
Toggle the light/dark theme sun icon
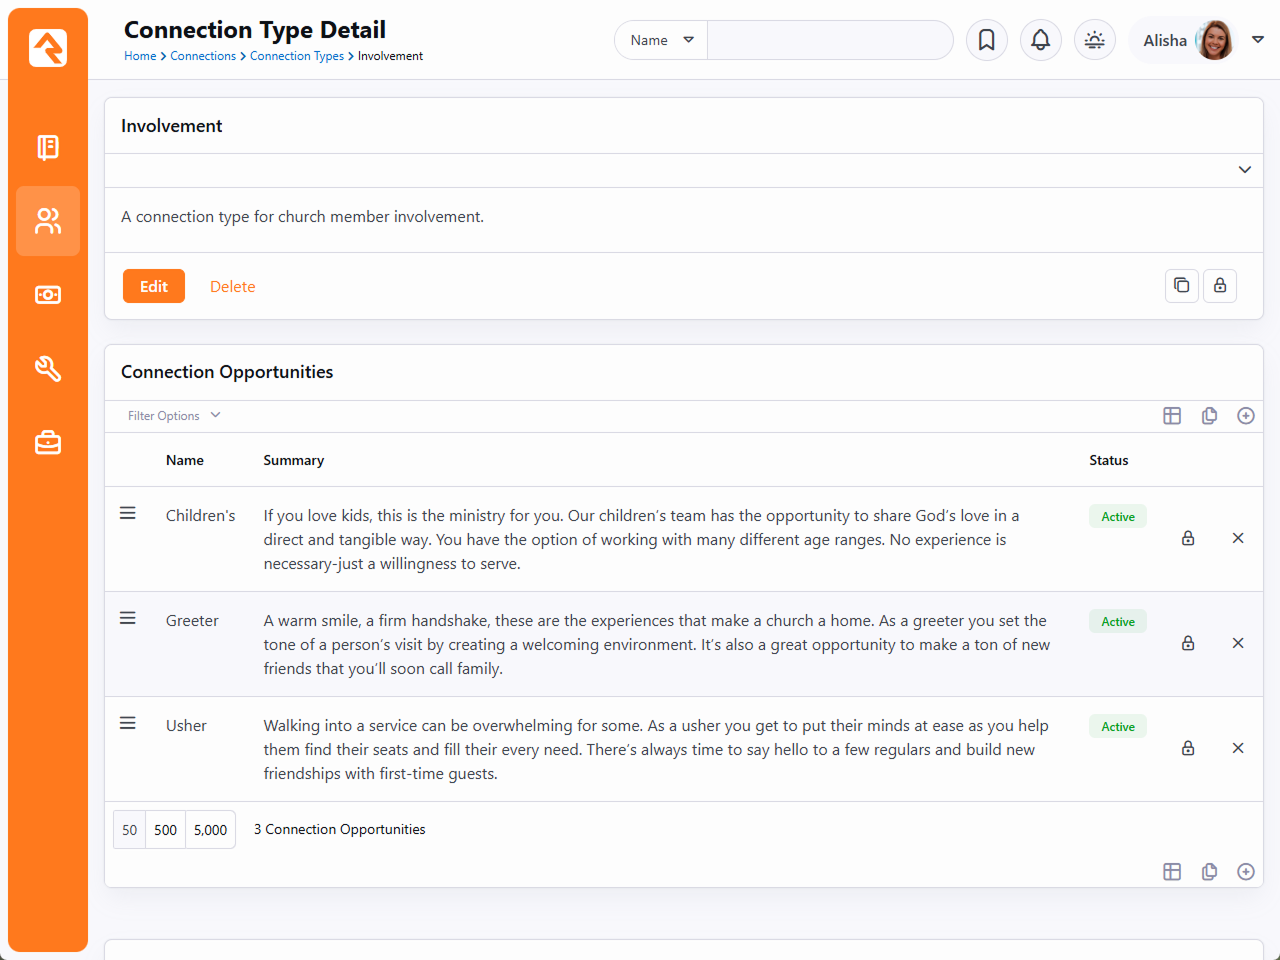tap(1094, 40)
